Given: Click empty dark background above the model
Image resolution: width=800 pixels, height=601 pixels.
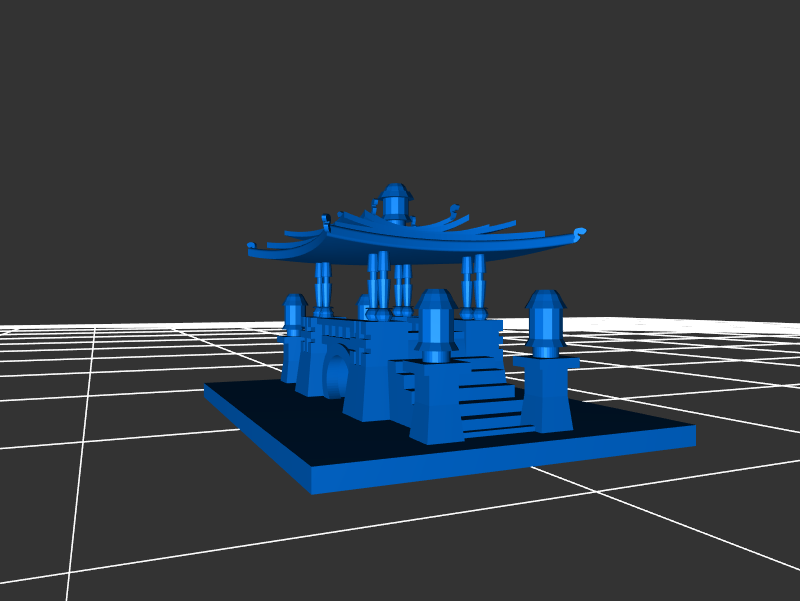Looking at the screenshot, I should (400, 80).
